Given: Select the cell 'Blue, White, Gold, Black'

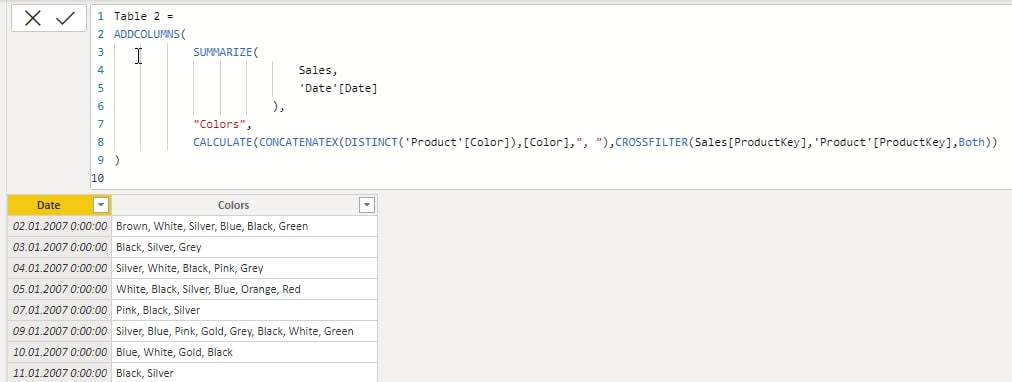Looking at the screenshot, I should pyautogui.click(x=244, y=352).
